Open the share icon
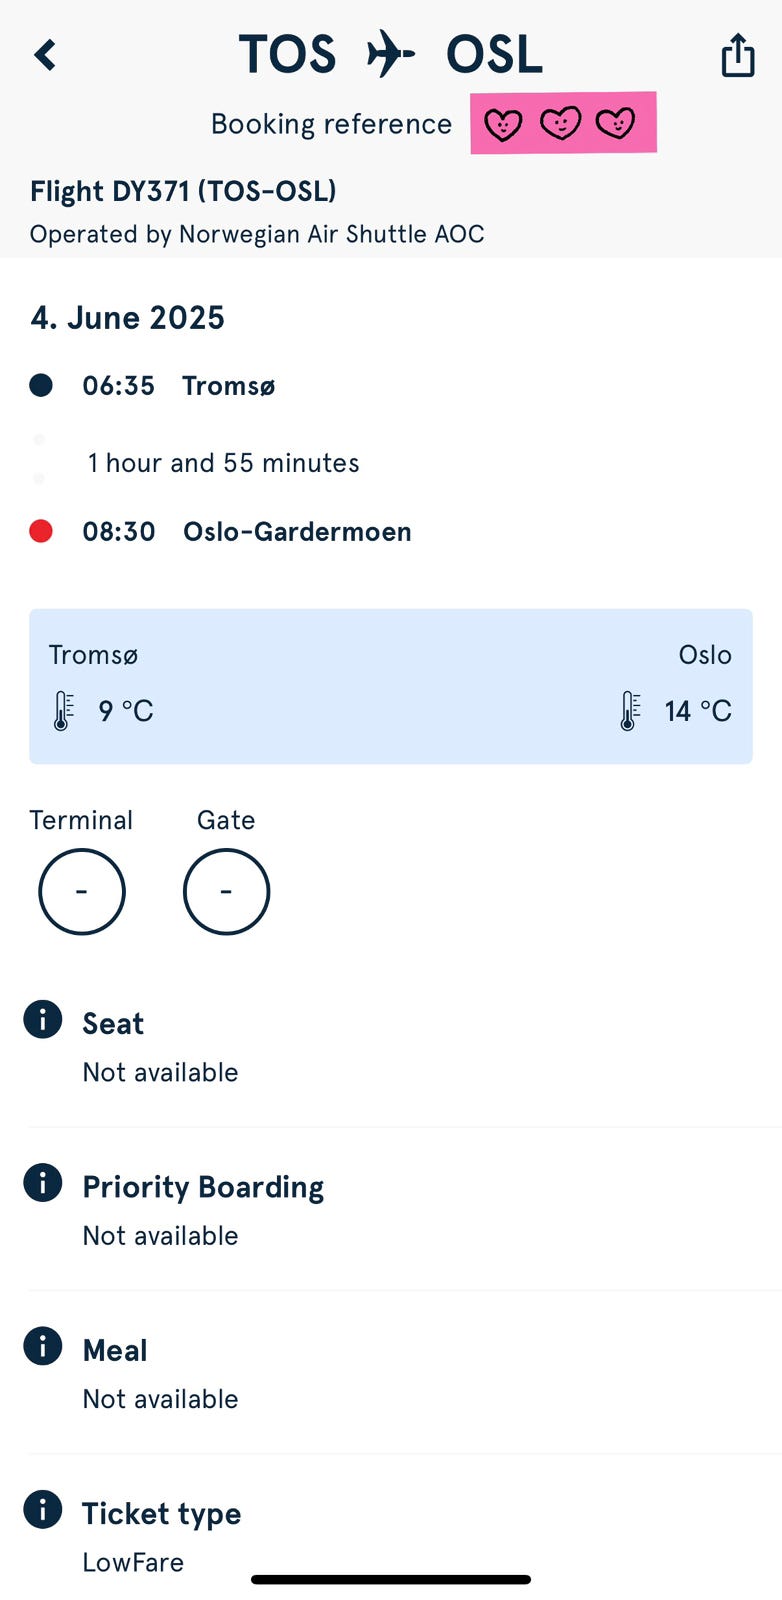782x1600 pixels. [738, 55]
